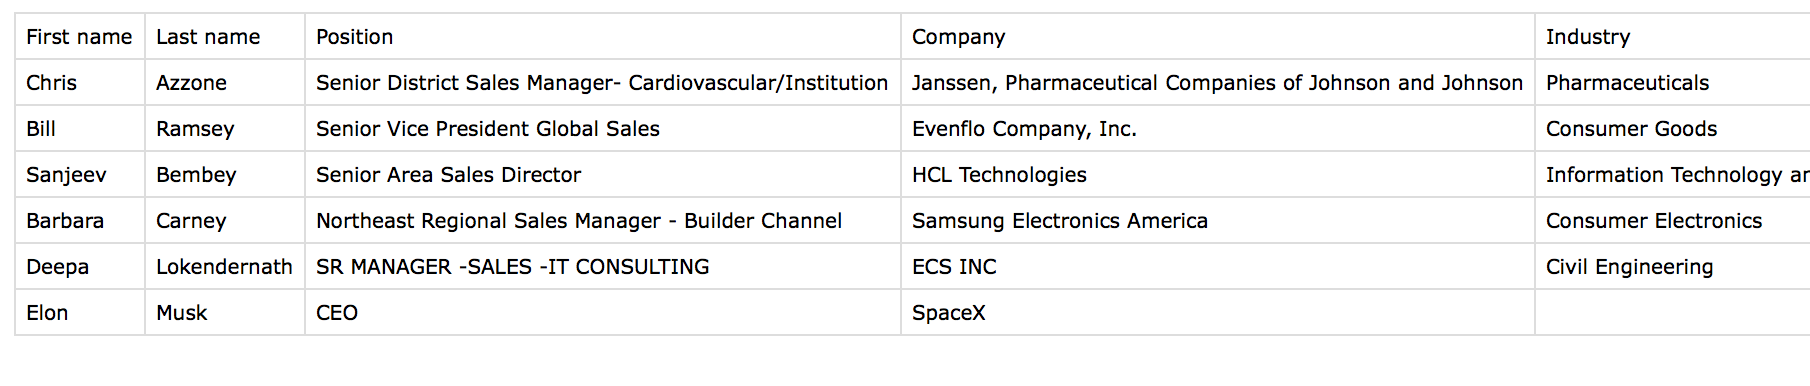Select the Lokendernath last name cell
This screenshot has height=386, width=1810.
(225, 267)
